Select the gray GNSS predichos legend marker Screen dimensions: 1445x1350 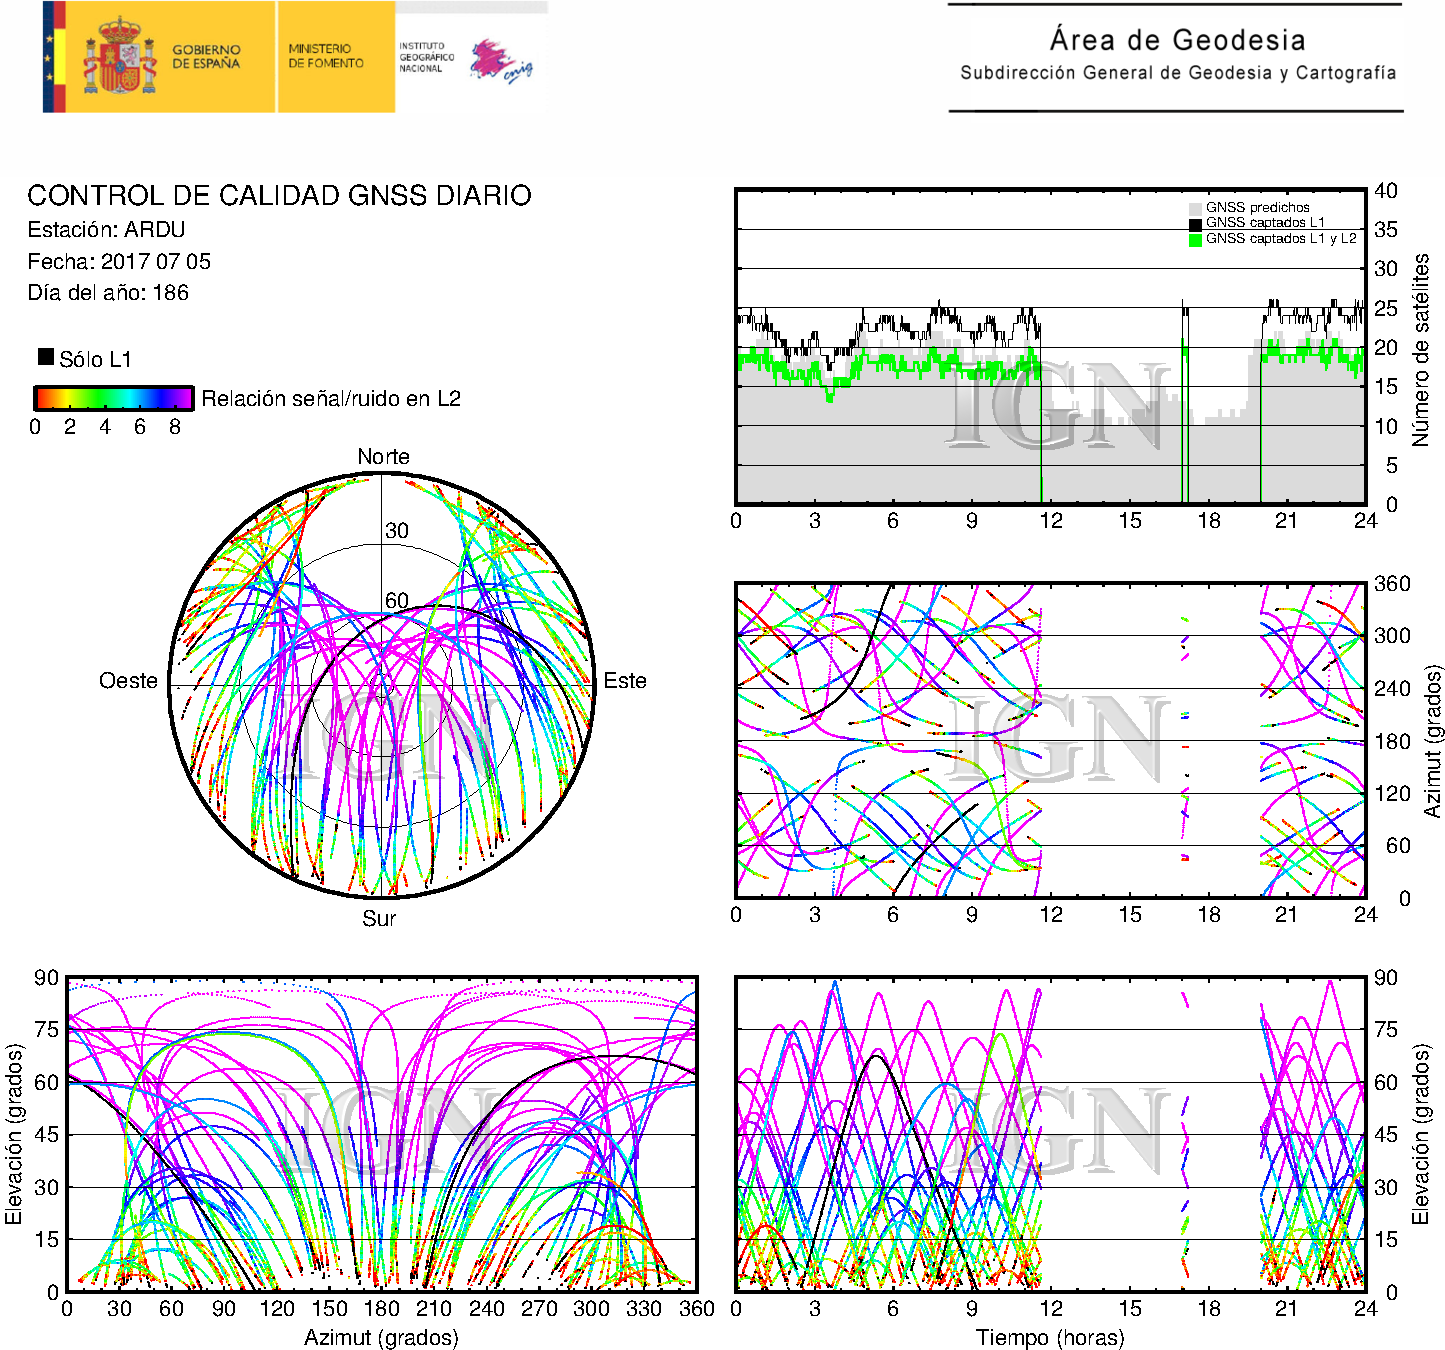pos(1195,208)
